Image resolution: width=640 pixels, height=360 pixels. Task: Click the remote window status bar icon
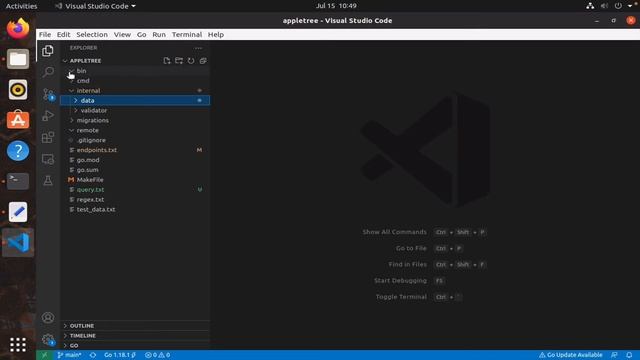coord(44,355)
